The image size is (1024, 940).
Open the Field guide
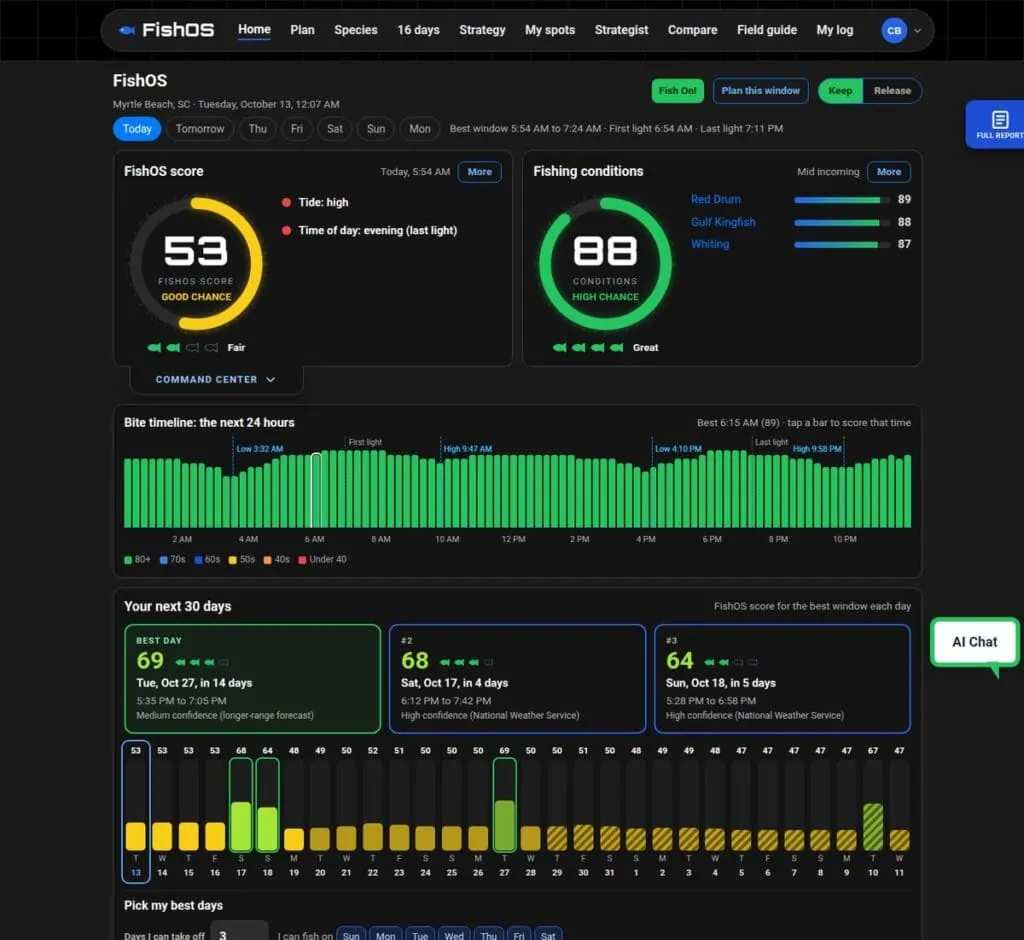767,30
